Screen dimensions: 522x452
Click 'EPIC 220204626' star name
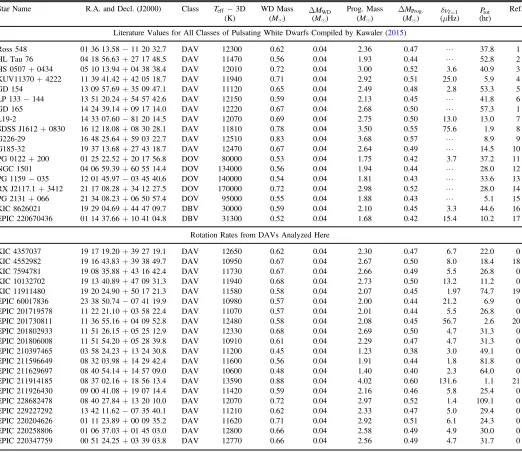(x=26, y=421)
